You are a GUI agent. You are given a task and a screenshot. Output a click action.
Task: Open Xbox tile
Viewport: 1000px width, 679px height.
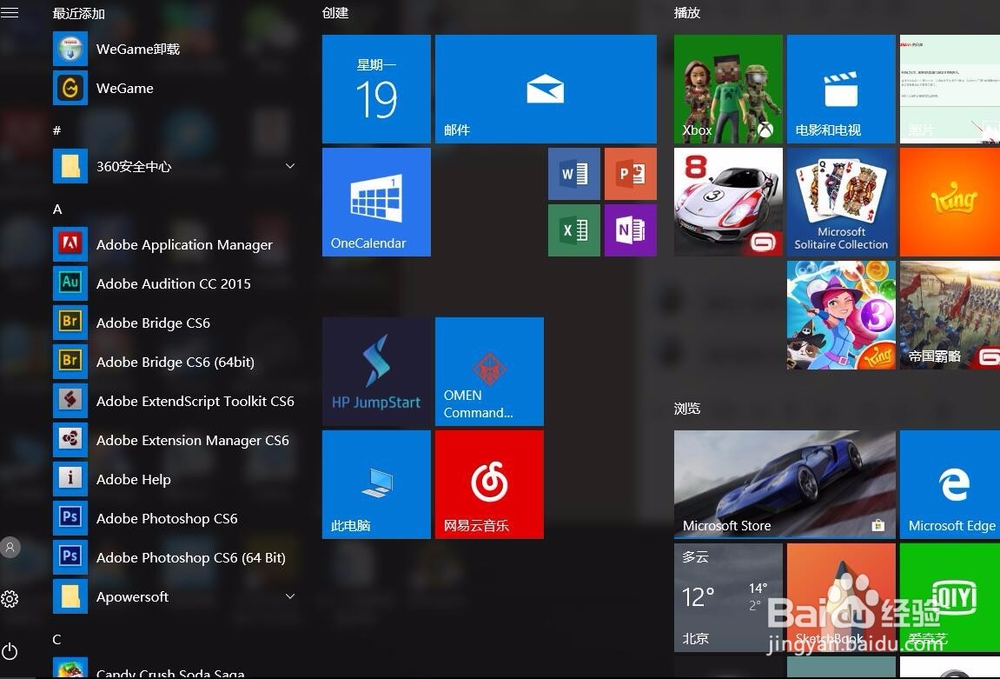tap(728, 89)
